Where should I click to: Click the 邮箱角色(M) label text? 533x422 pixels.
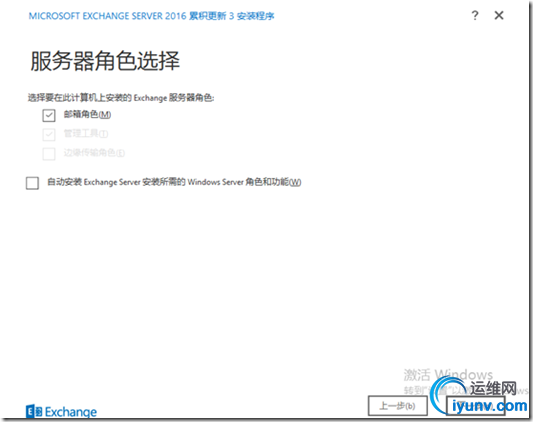[x=87, y=115]
